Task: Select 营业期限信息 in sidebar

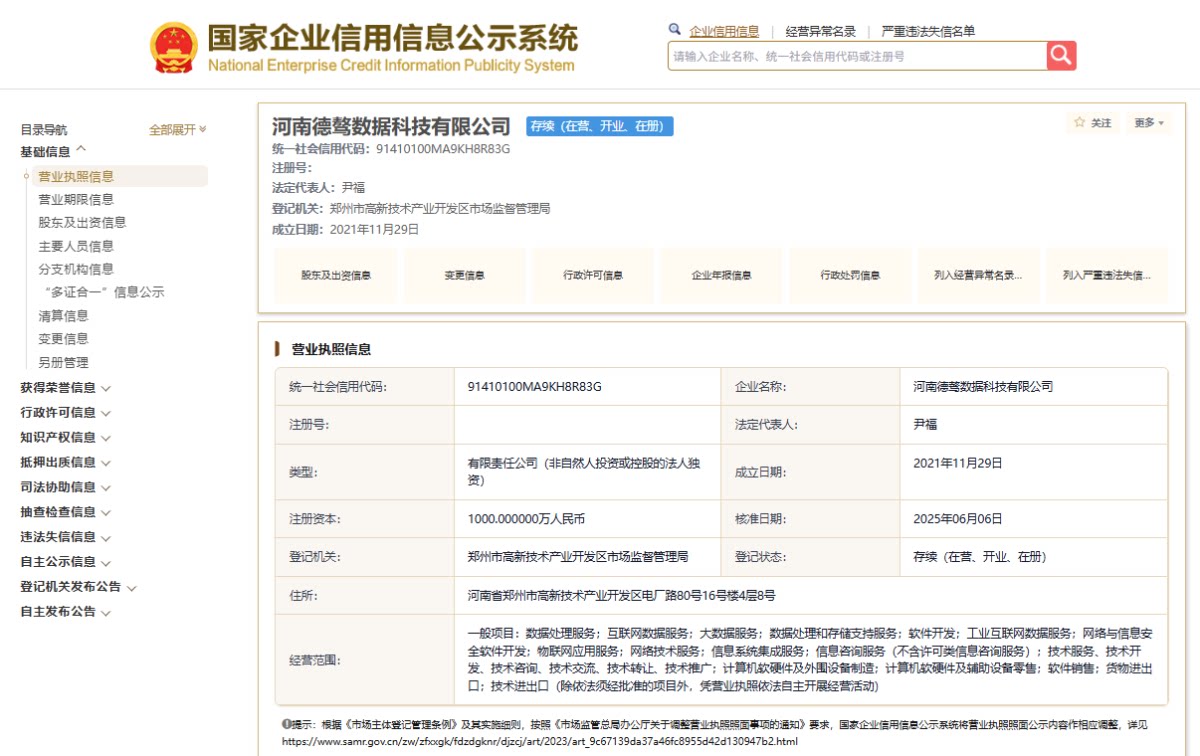Action: coord(76,200)
